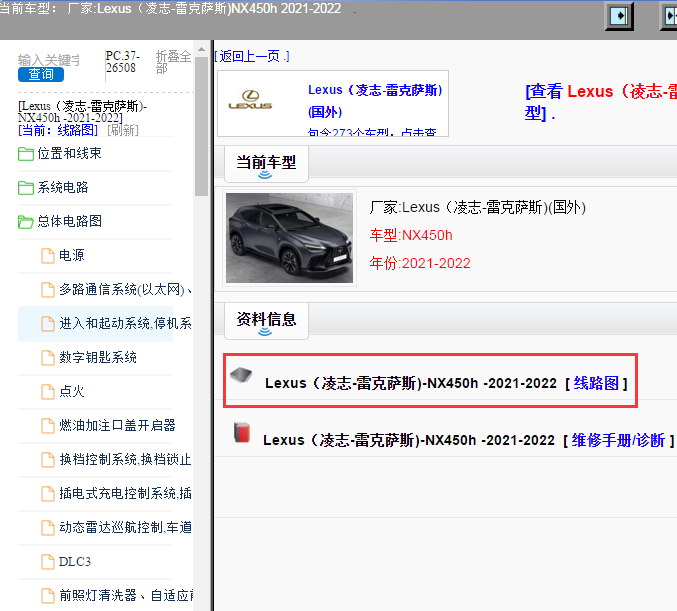Click the document icon beside 动态雷达巡航控制
The image size is (677, 611).
(x=47, y=528)
